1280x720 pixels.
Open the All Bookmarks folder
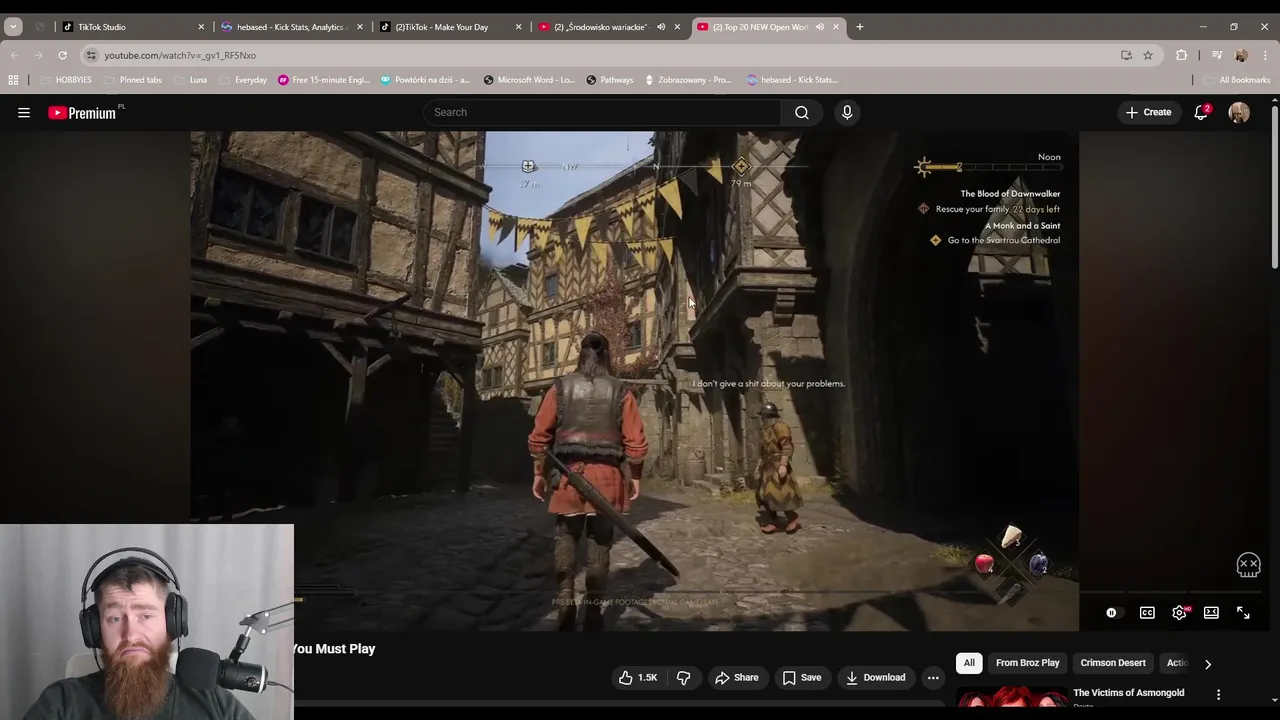tap(1236, 80)
